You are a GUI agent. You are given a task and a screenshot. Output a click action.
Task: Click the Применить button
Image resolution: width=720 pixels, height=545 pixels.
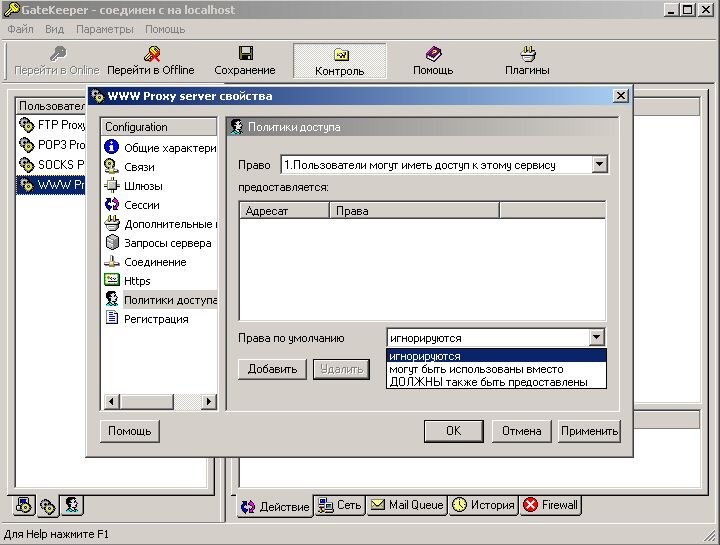click(x=589, y=431)
